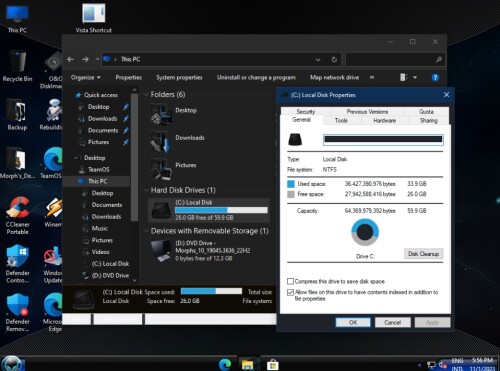Screen dimensions: 500x371
Task: Click OK in Local Disk Properties
Action: (353, 322)
